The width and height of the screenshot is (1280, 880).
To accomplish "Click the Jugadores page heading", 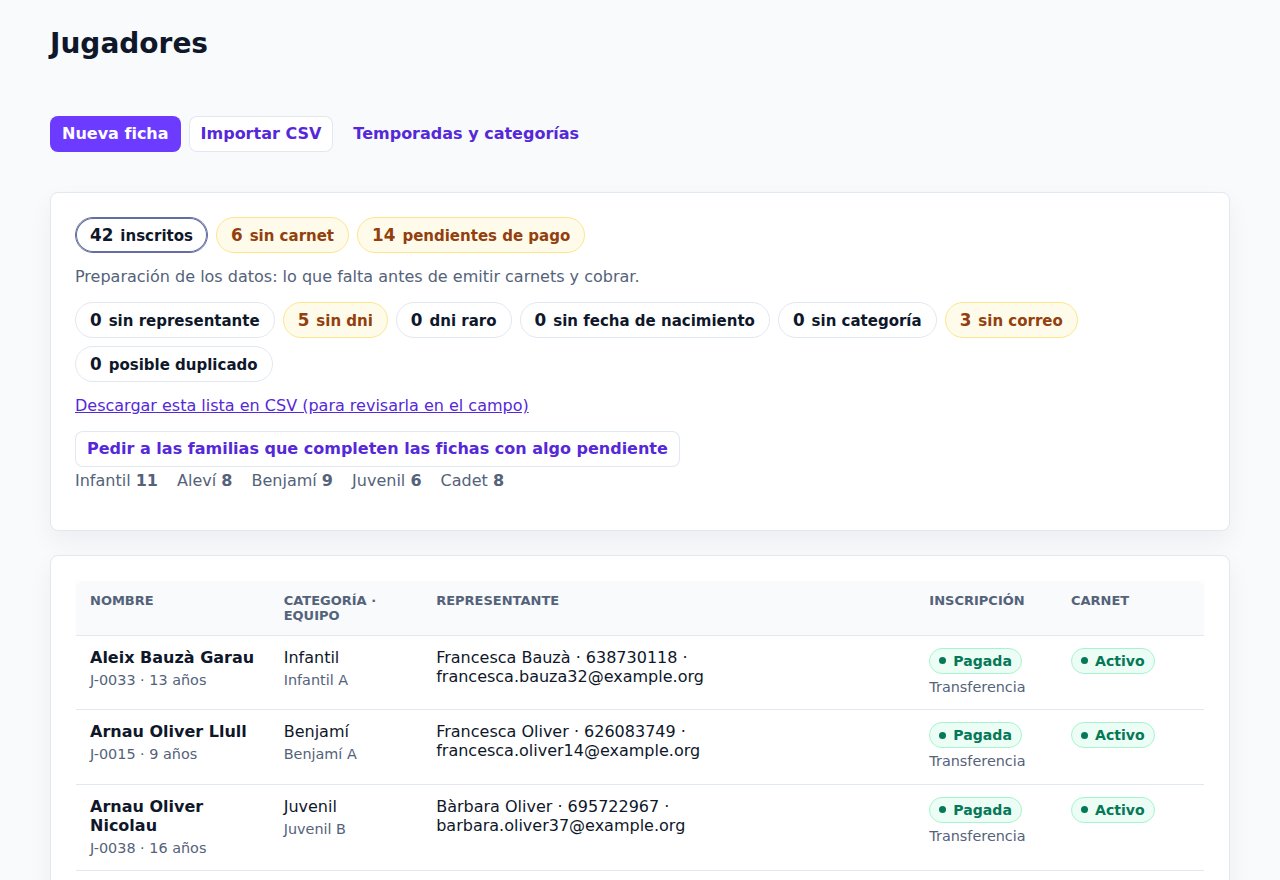I will 128,43.
